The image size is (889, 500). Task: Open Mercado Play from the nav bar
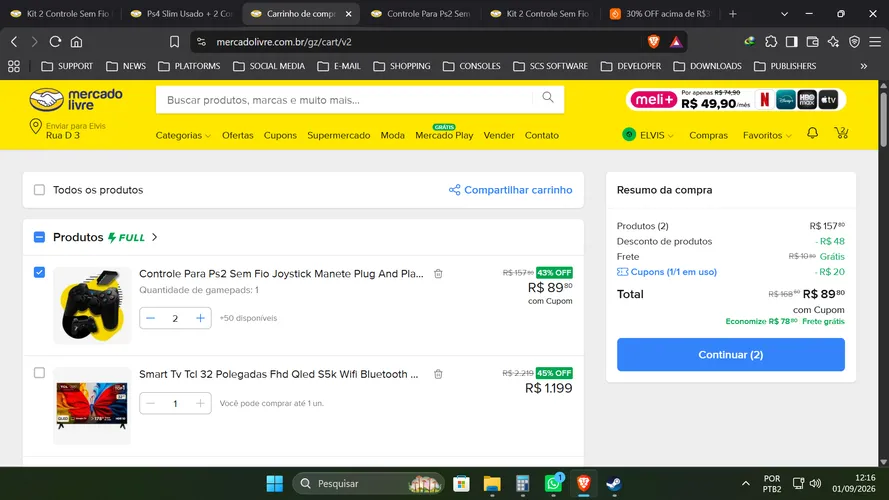pos(444,134)
